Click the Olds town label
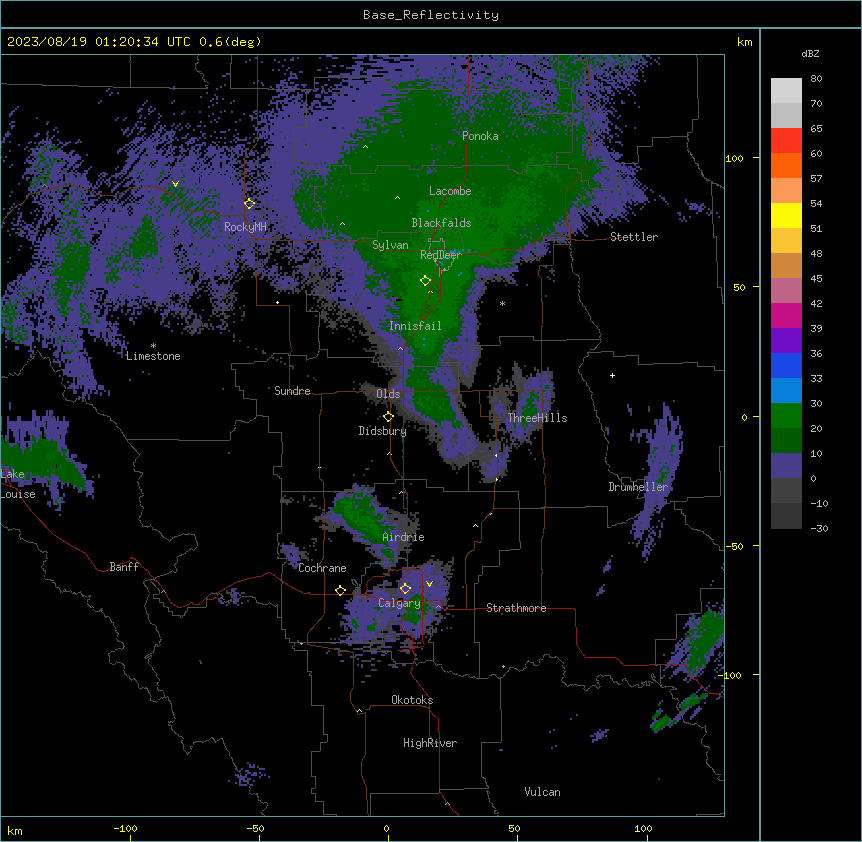Viewport: 862px width, 842px height. 388,394
